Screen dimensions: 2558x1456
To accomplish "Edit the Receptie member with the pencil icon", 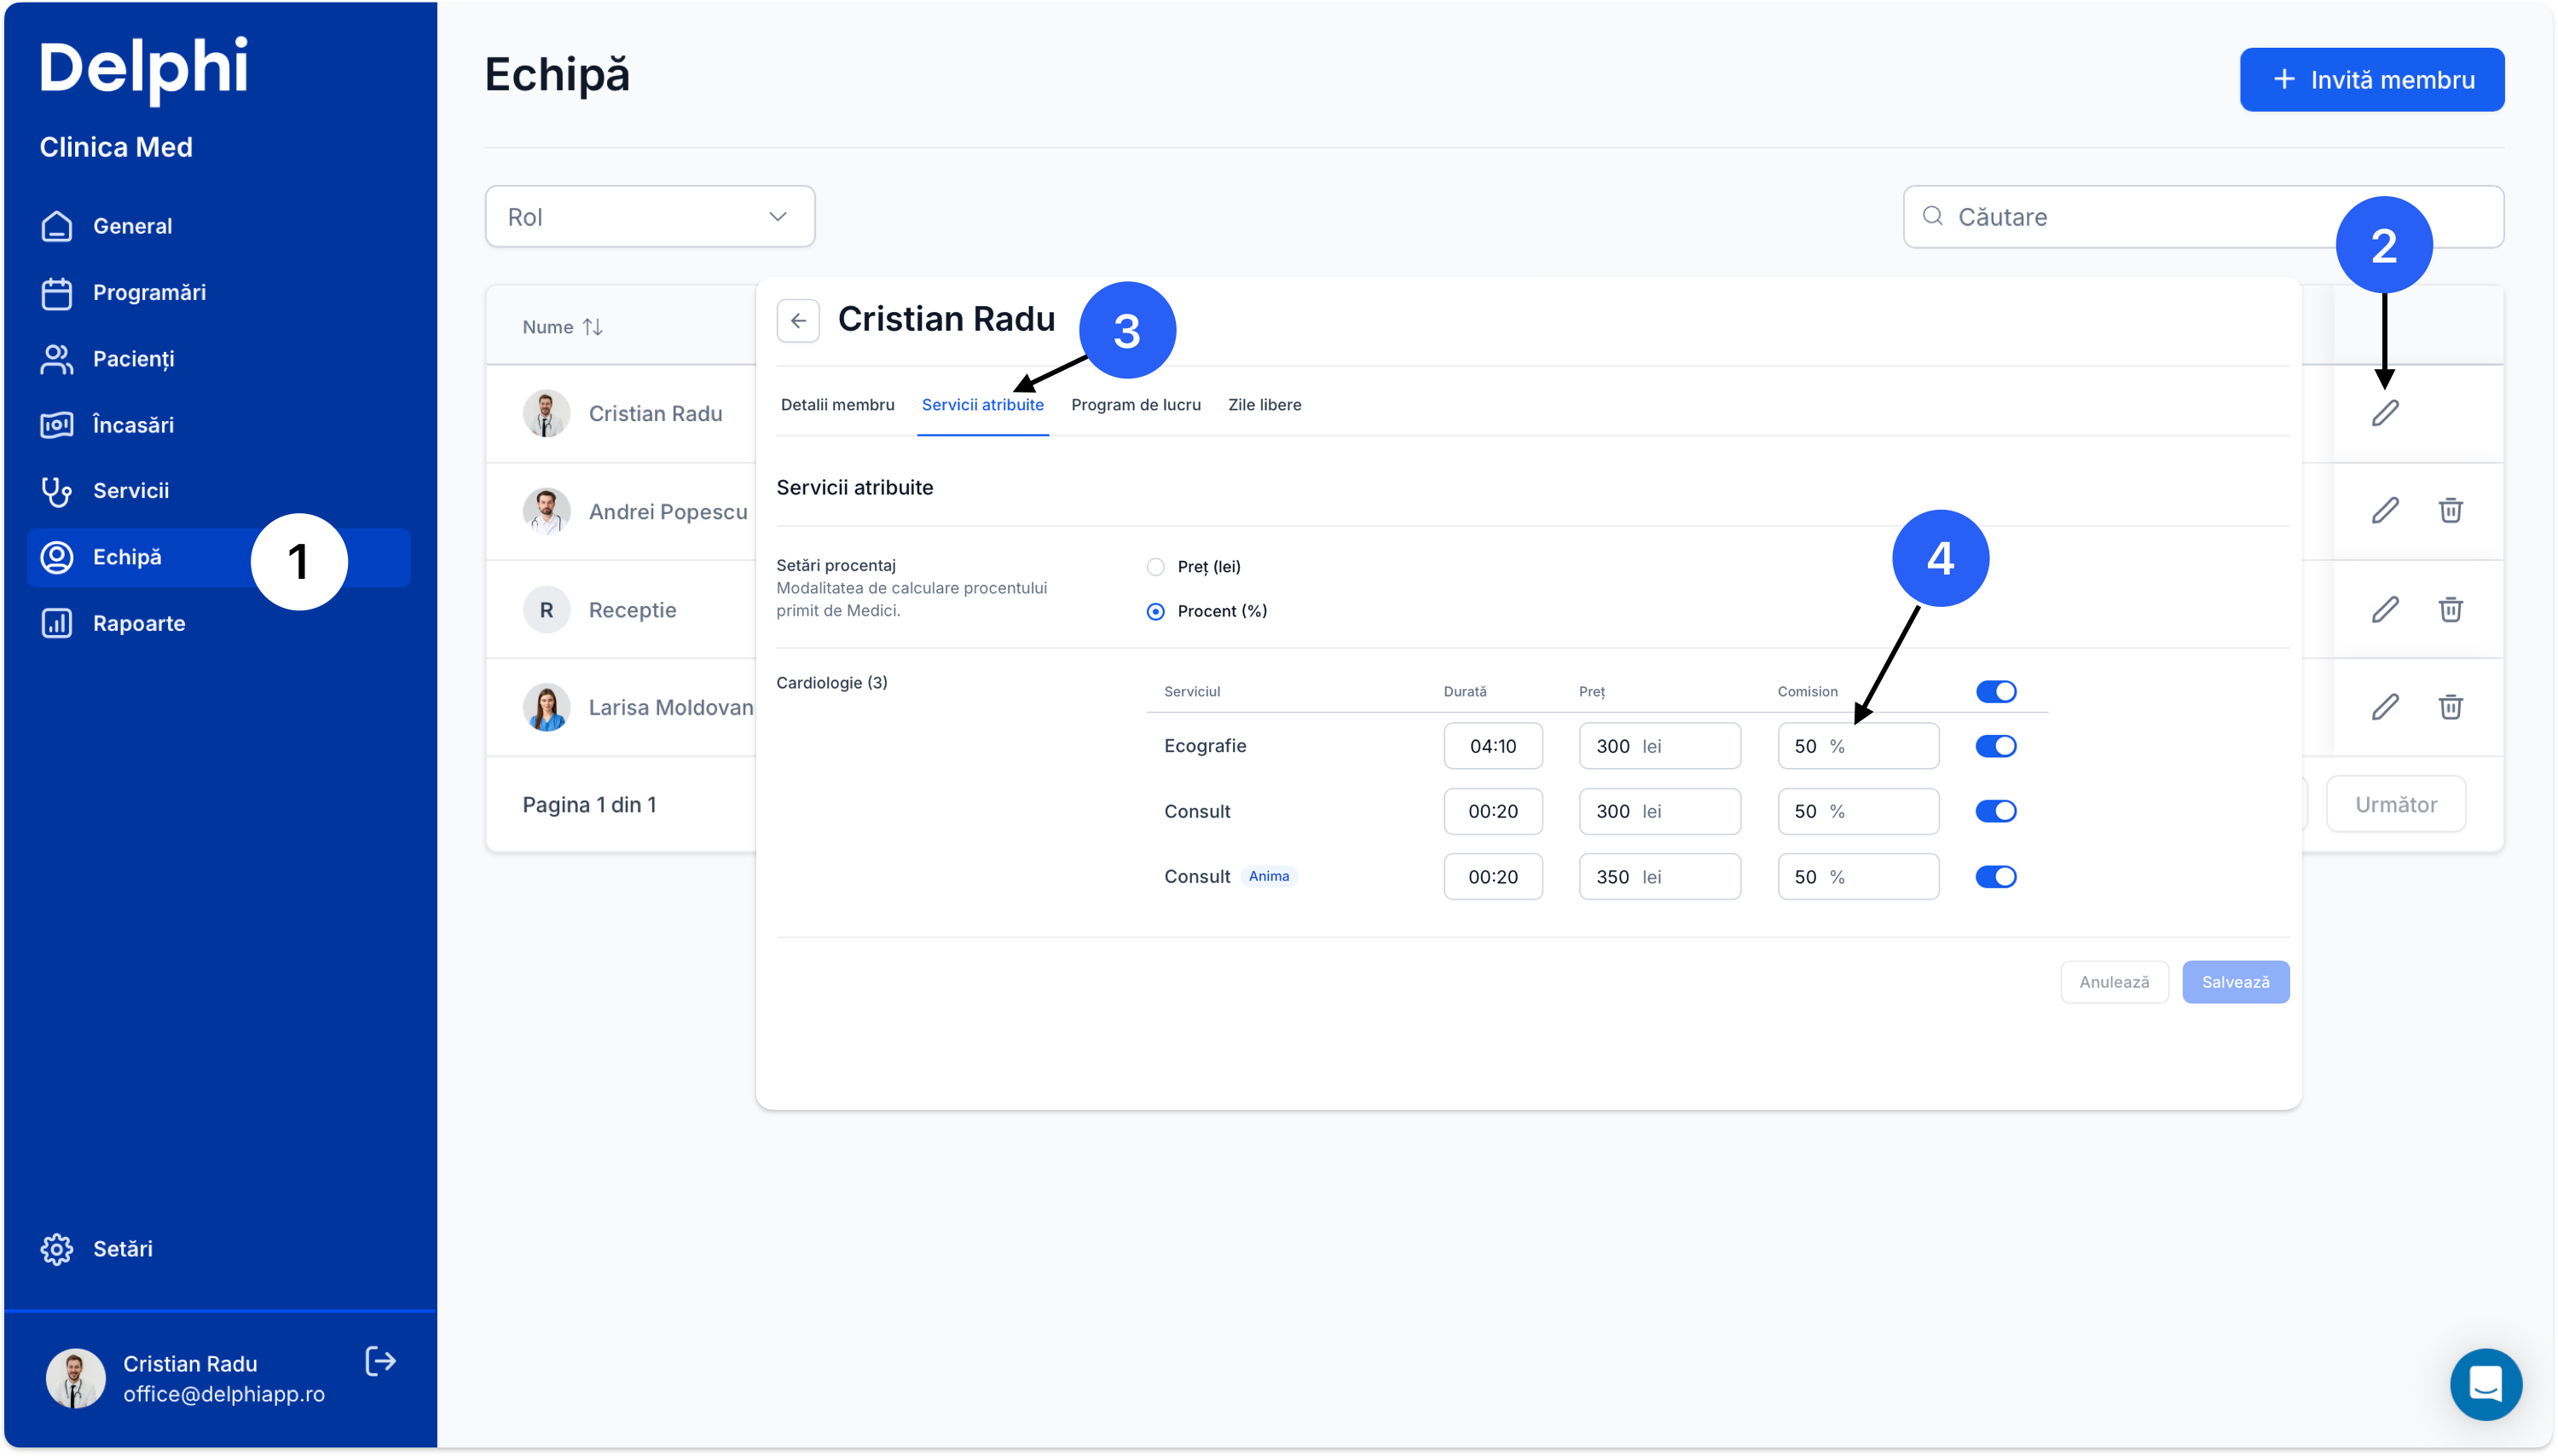I will tap(2385, 609).
